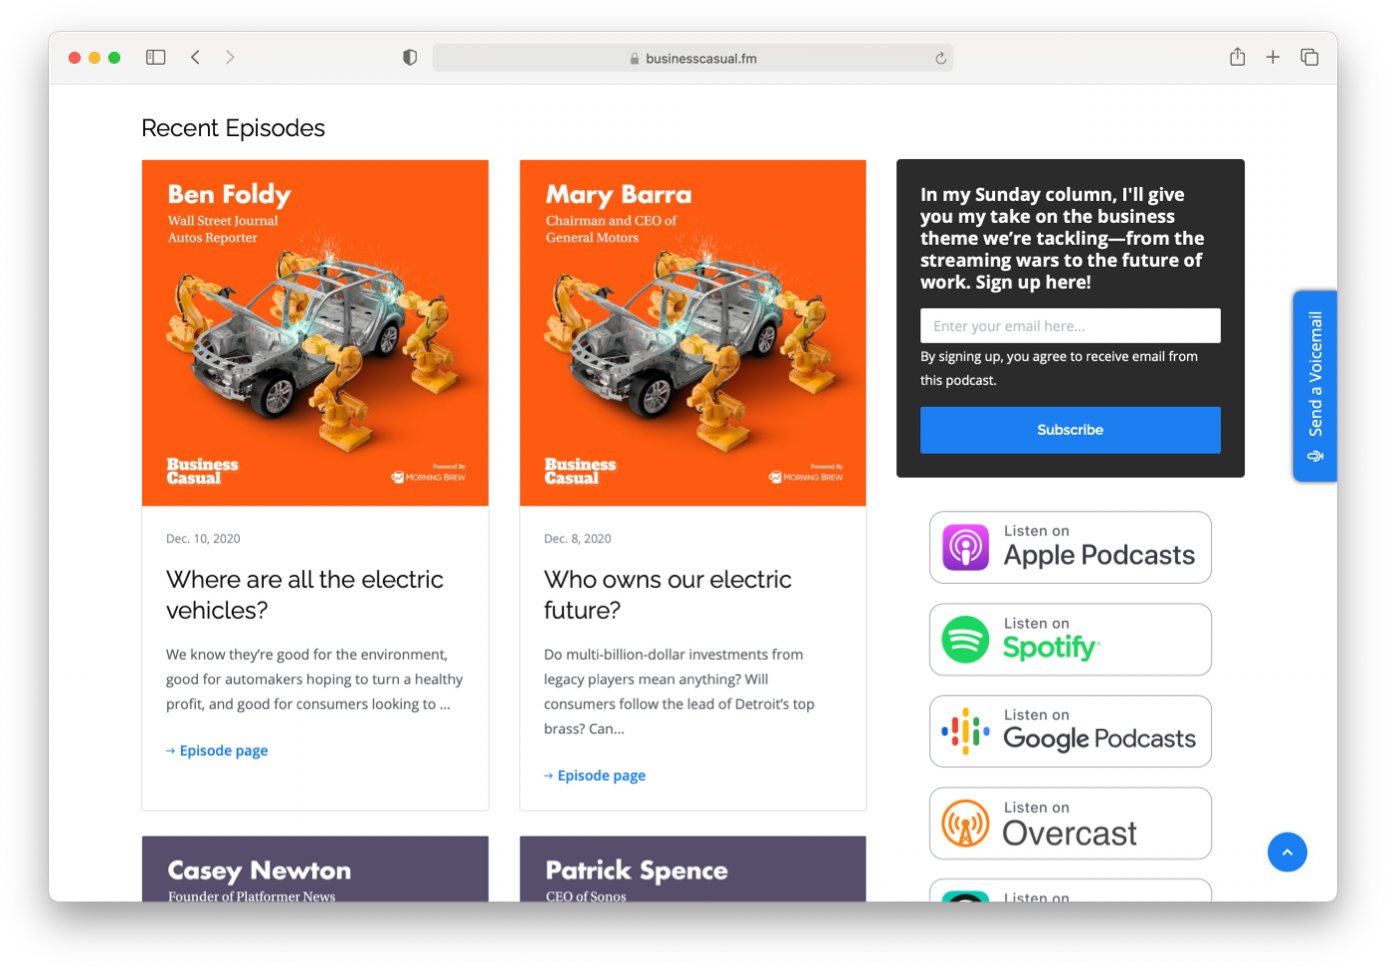Listen on Google Podcasts button
Viewport: 1386px width, 969px height.
pyautogui.click(x=1070, y=731)
